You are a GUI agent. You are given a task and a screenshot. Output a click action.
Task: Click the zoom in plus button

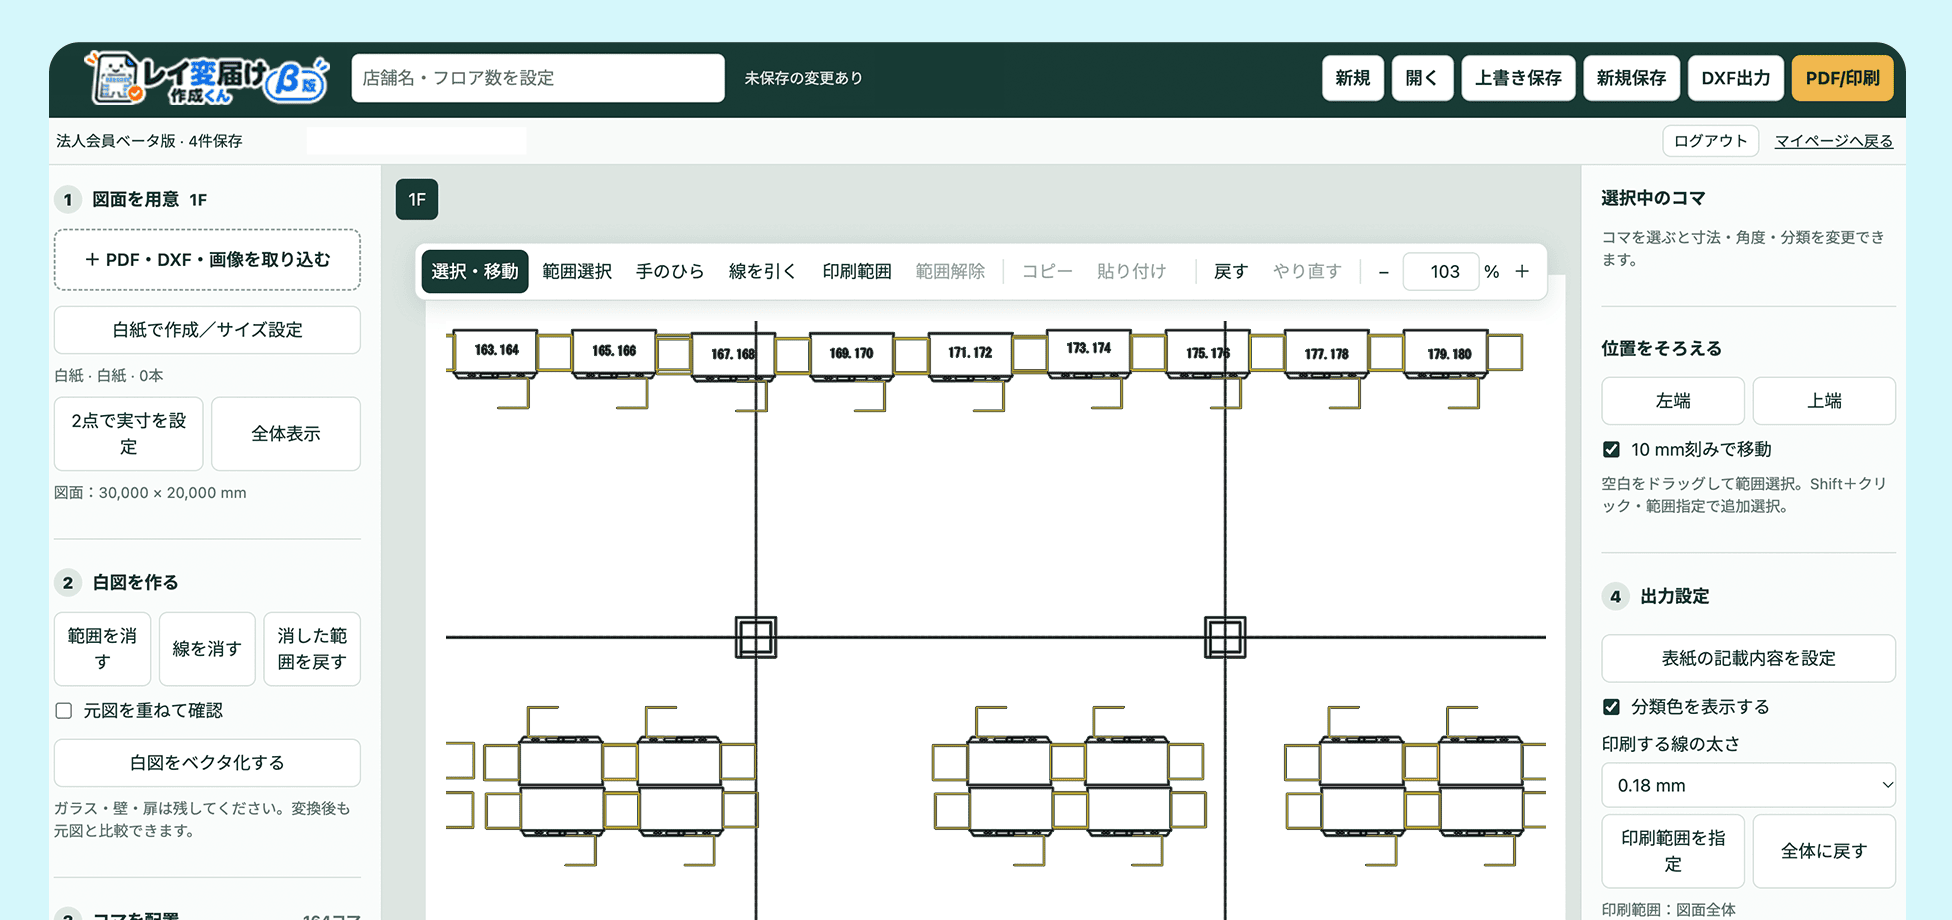pyautogui.click(x=1522, y=272)
